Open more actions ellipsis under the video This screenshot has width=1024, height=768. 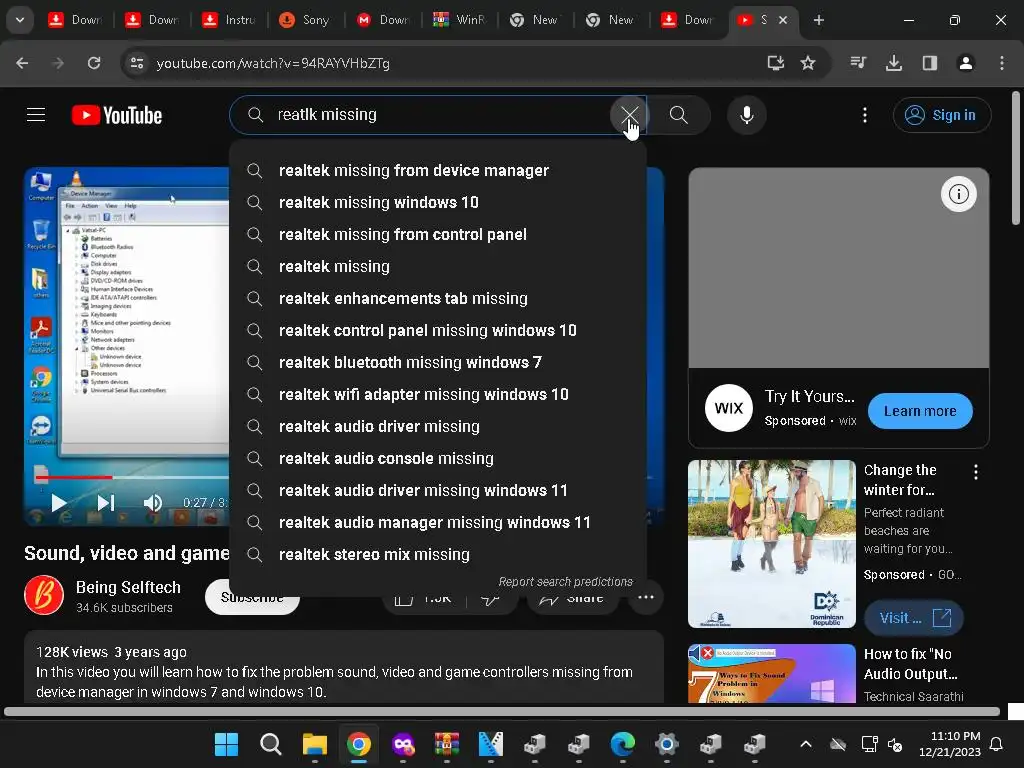(x=645, y=597)
